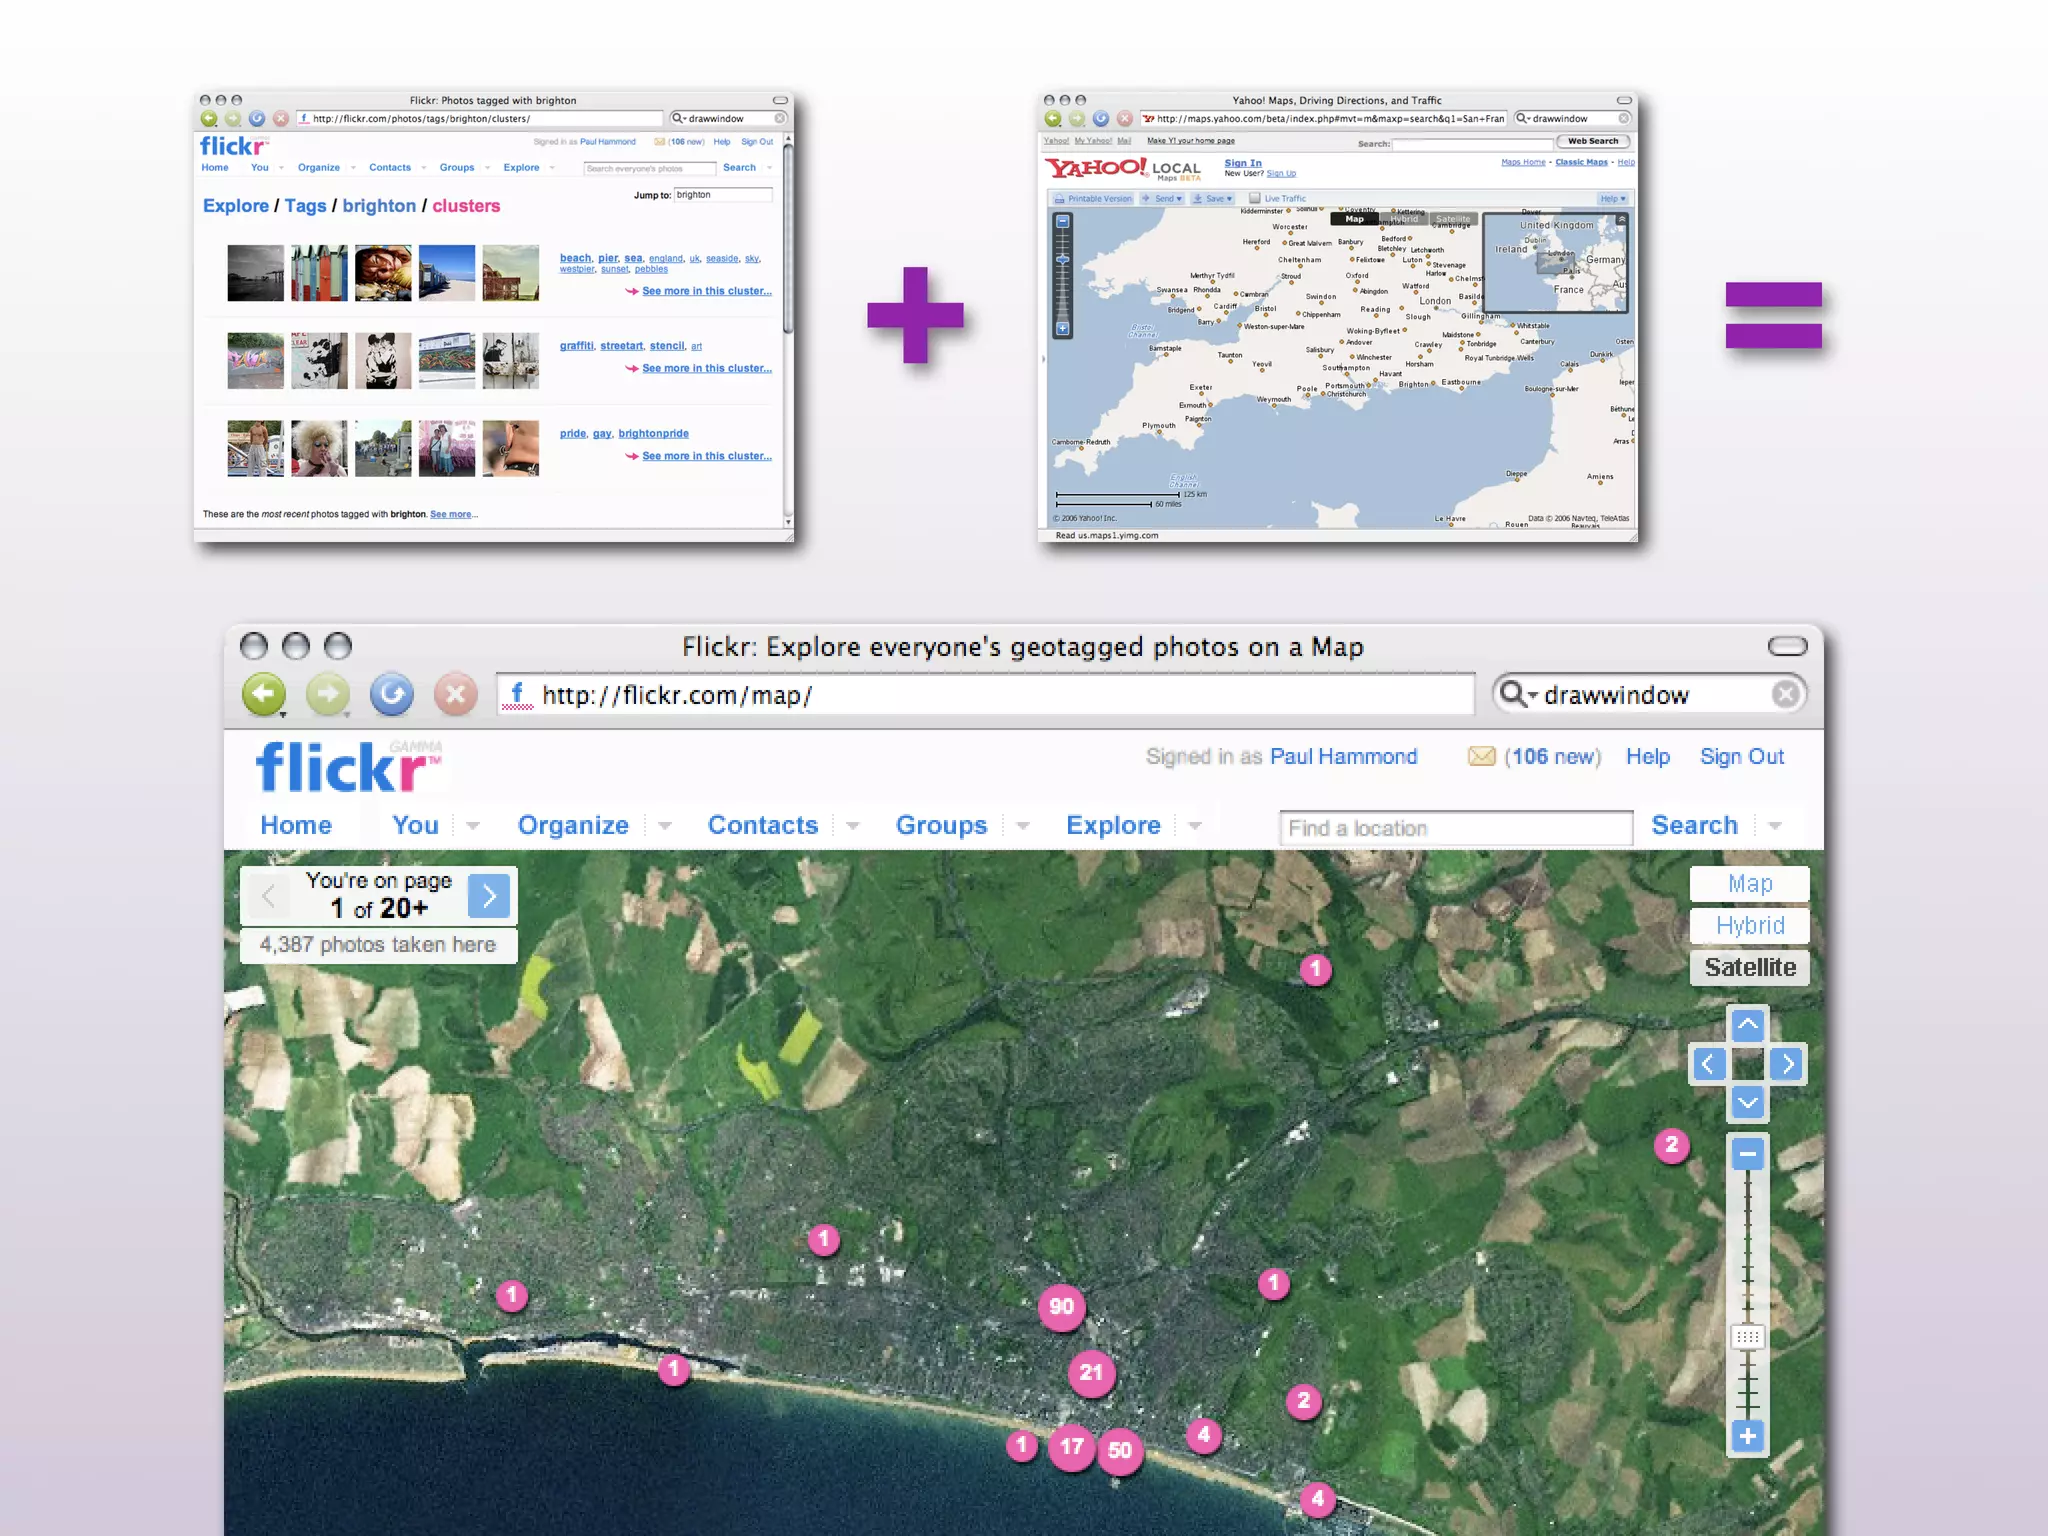Click the Sign Out link
This screenshot has width=2048, height=1536.
[x=1741, y=757]
